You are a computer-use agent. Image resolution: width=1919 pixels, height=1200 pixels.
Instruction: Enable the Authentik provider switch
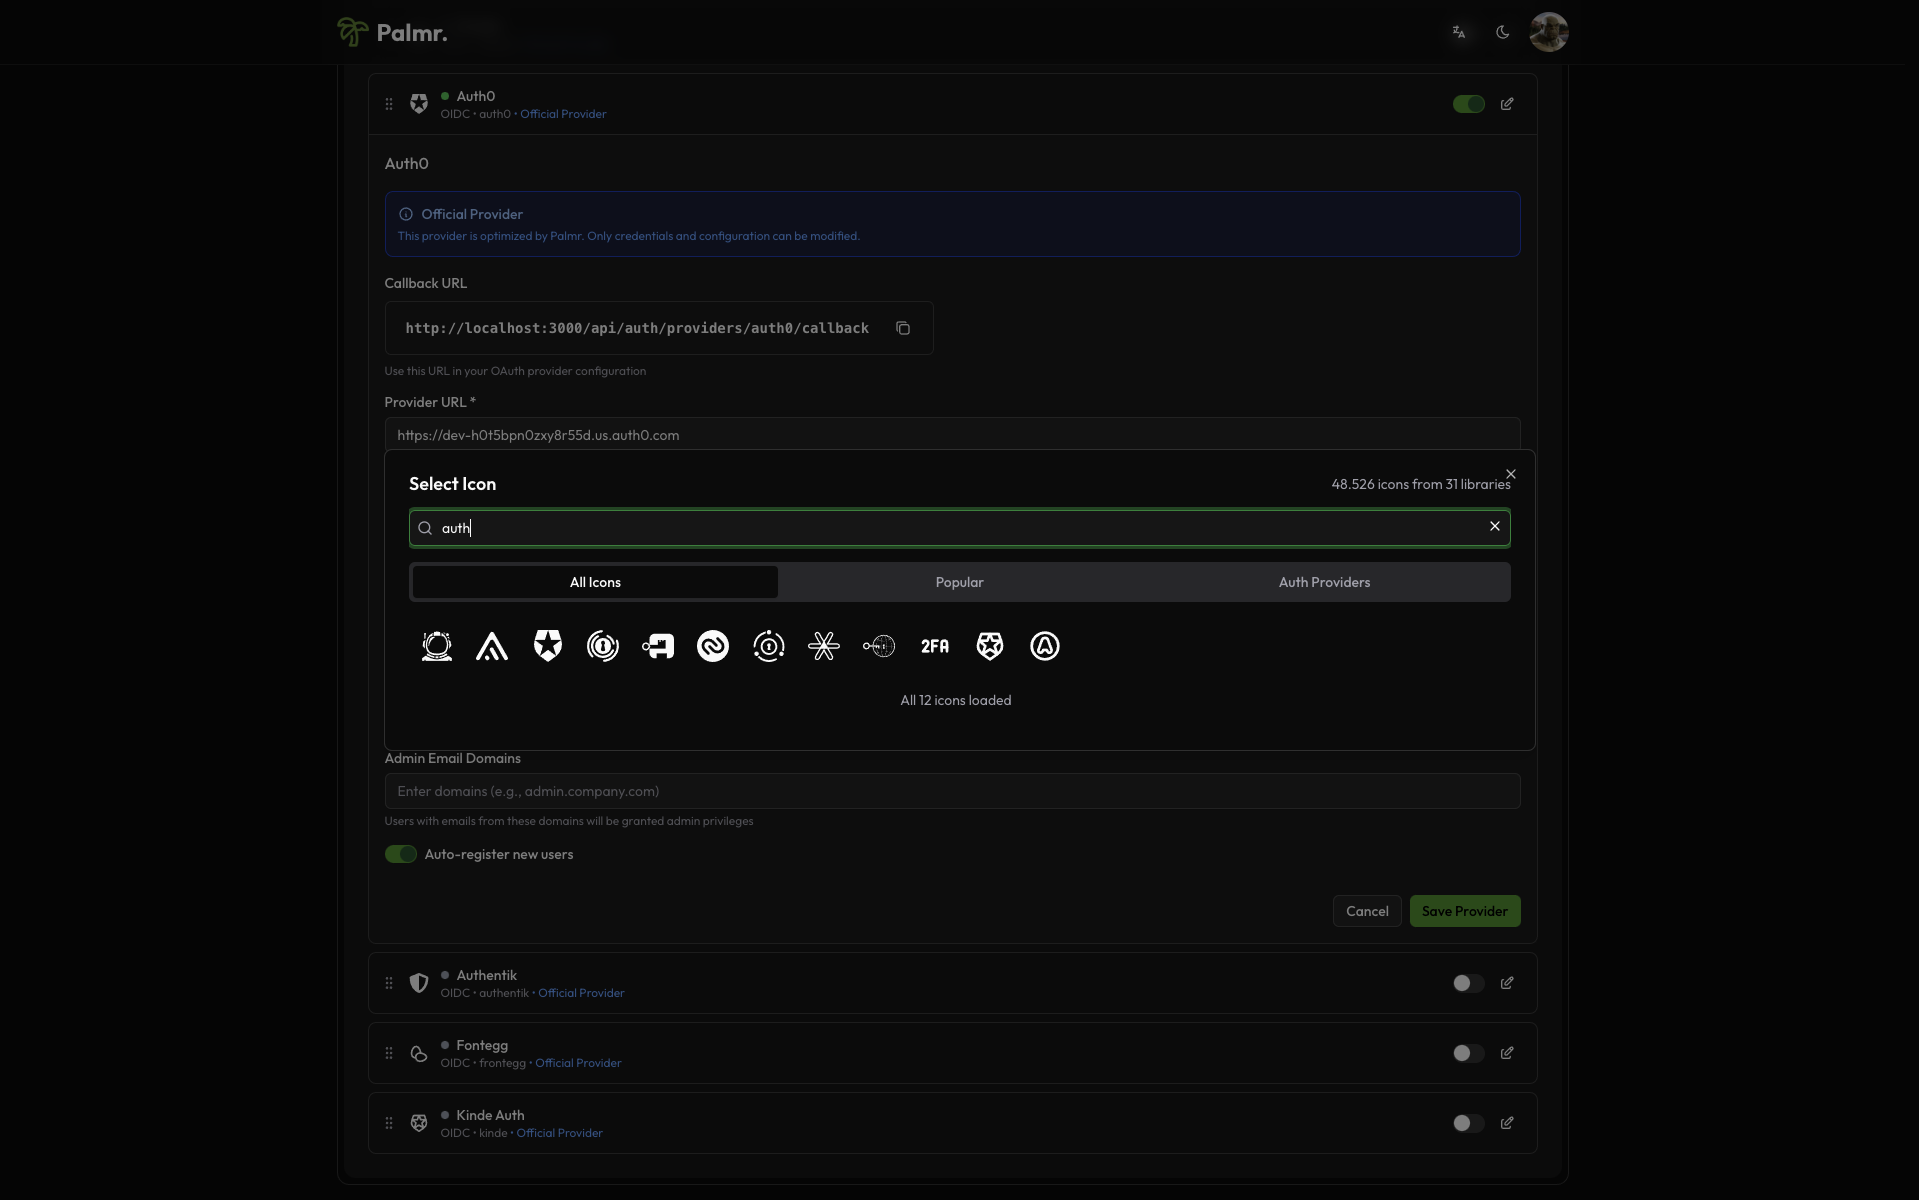click(1469, 983)
